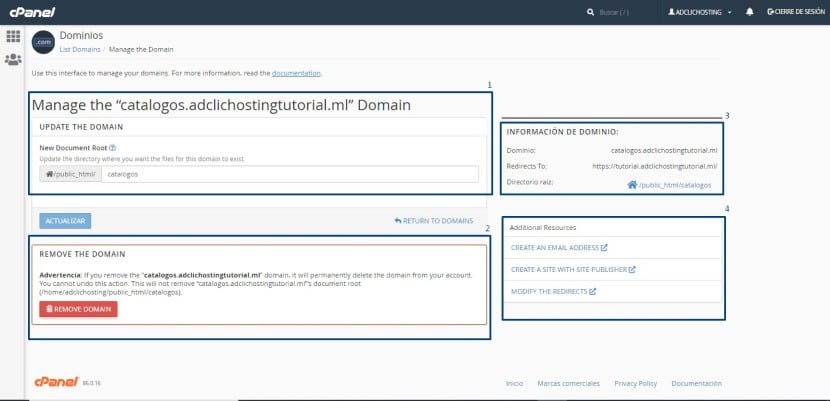The image size is (830, 401).
Task: Click the Remove the Domain heading
Action: pos(82,254)
